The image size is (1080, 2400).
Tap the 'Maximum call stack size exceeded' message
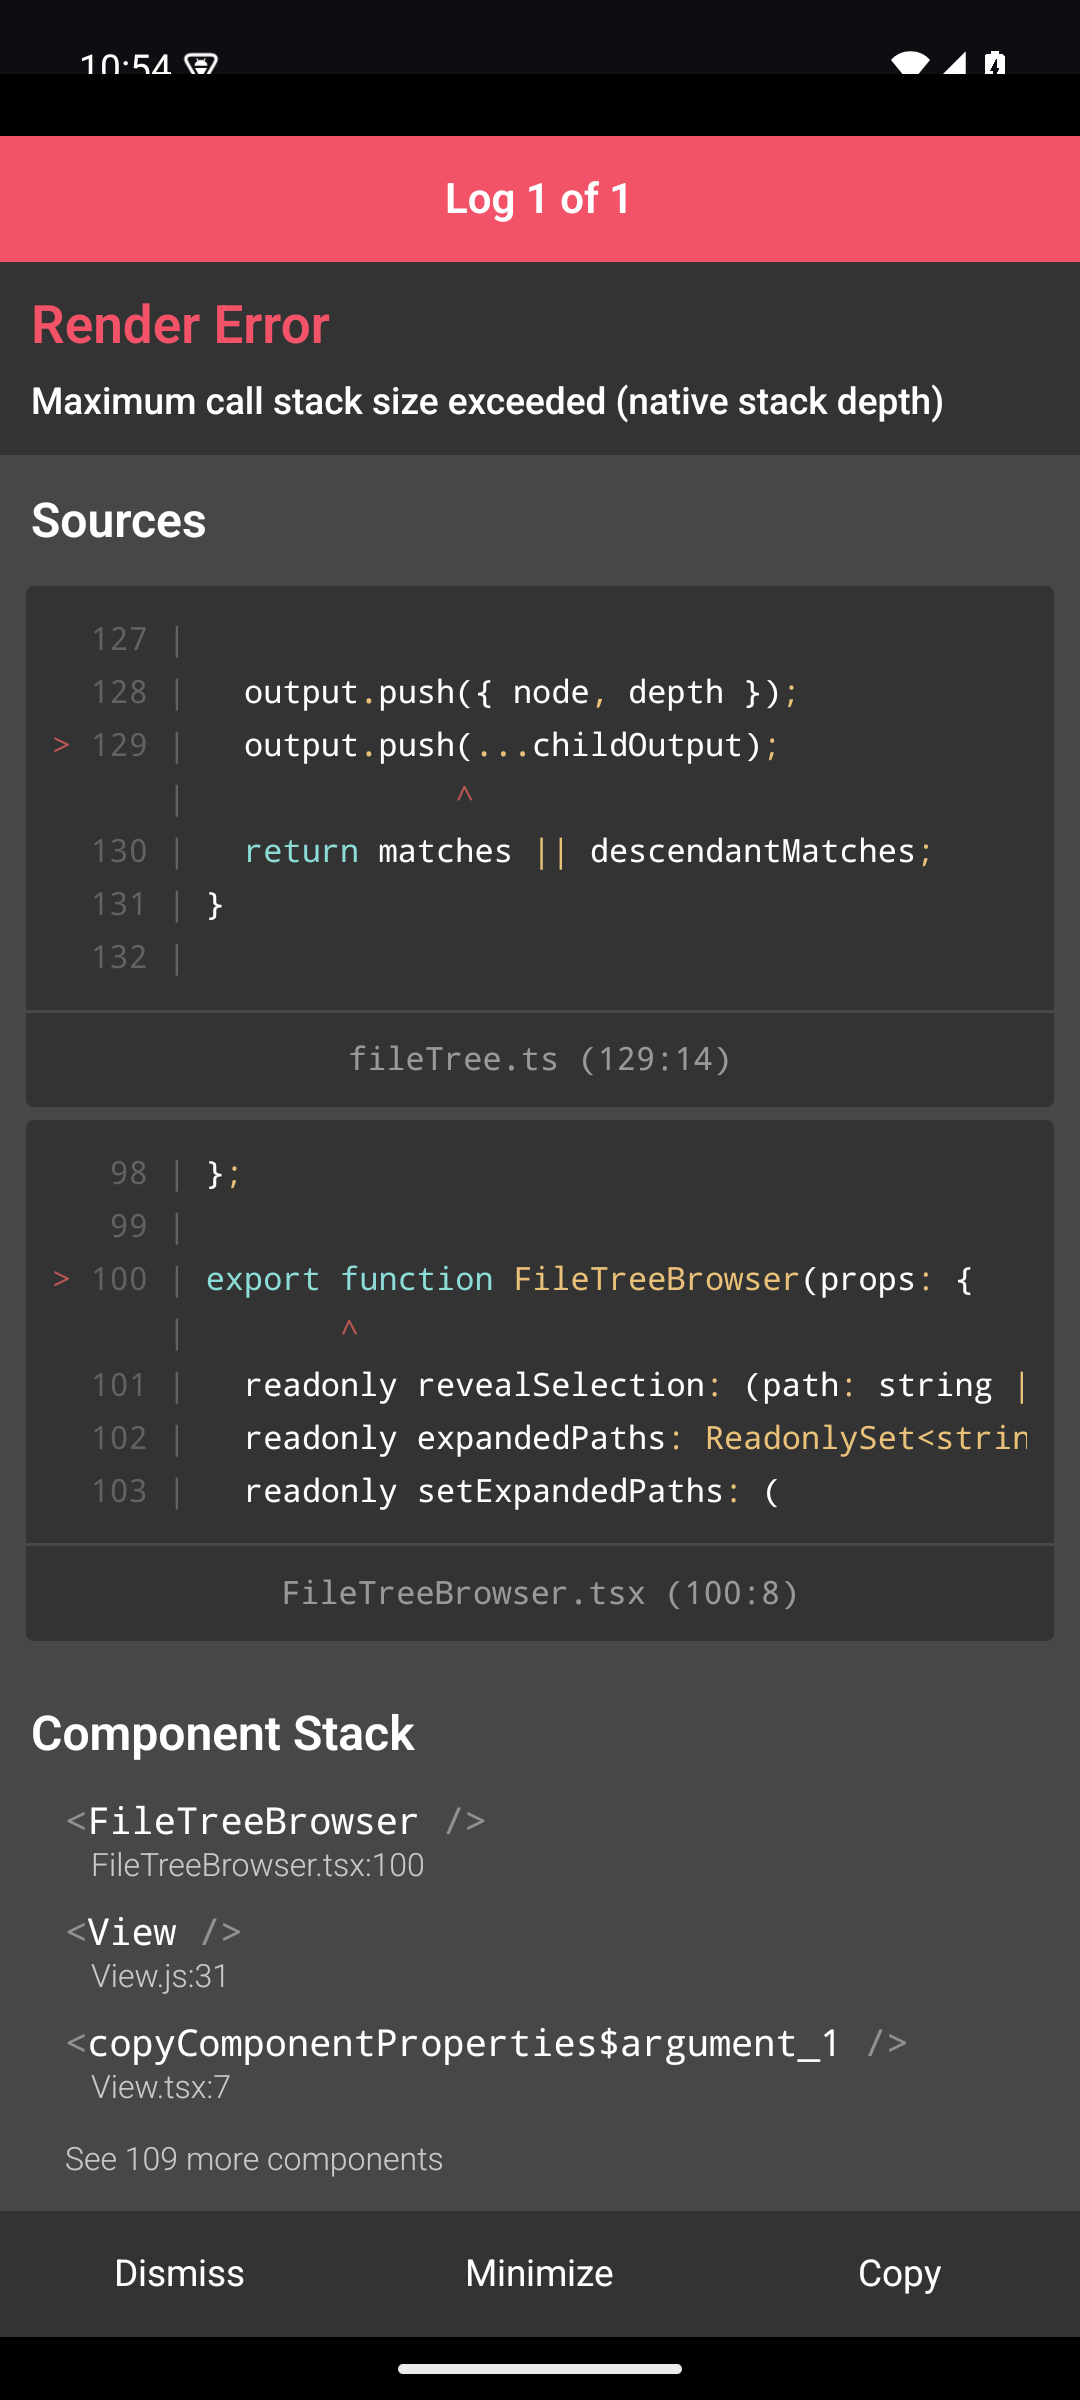tap(488, 402)
